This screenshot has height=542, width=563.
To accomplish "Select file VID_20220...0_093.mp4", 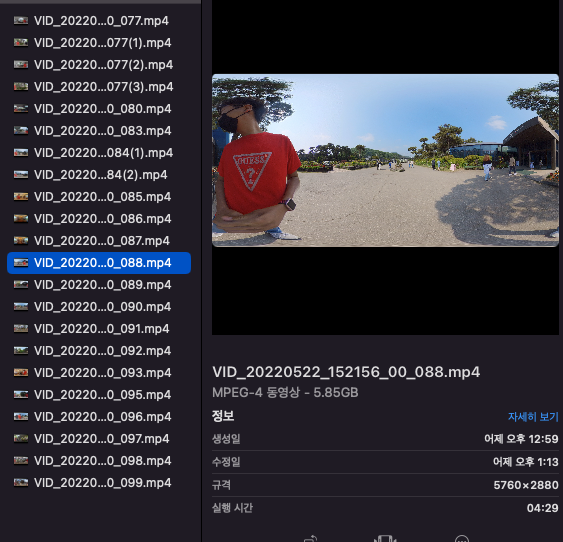I will [x=99, y=373].
